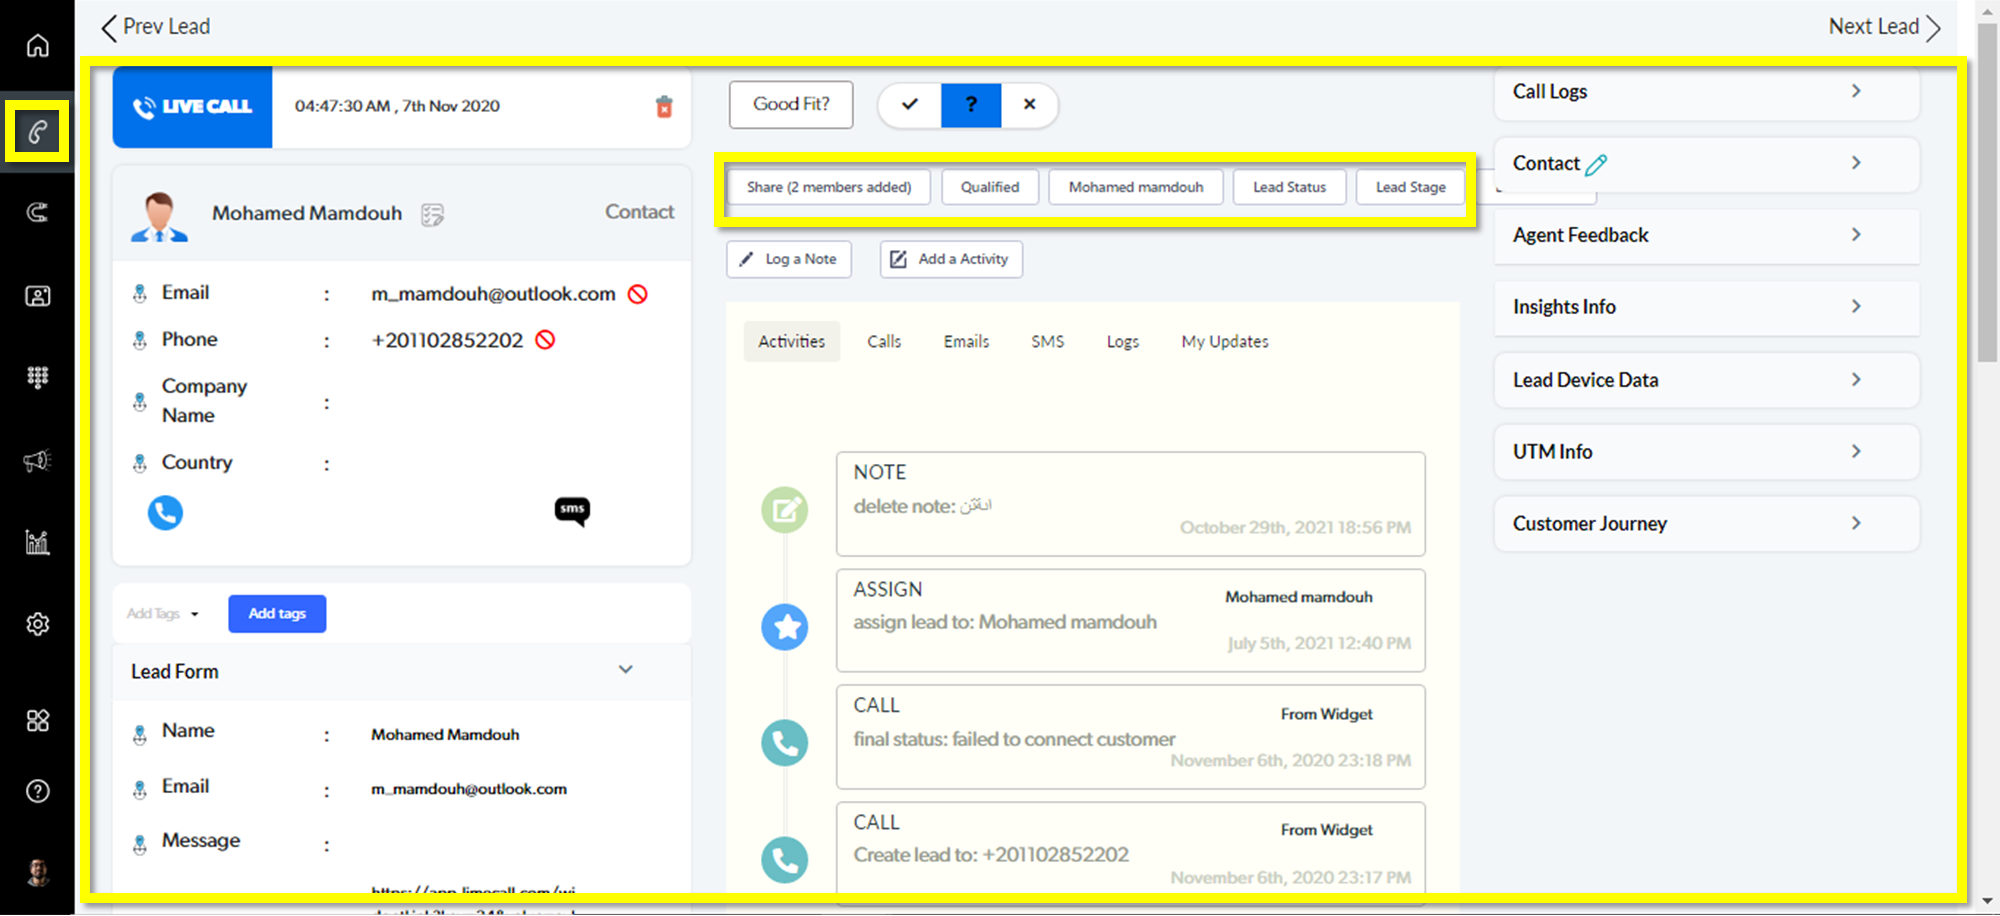Open the black SMS bubble icon

tap(572, 511)
